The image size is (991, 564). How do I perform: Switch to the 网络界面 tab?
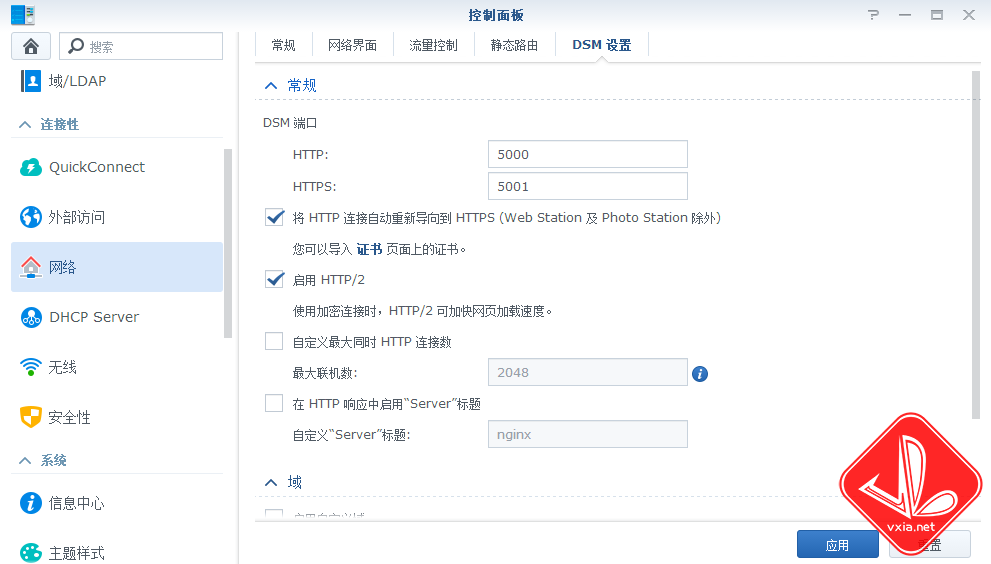352,45
